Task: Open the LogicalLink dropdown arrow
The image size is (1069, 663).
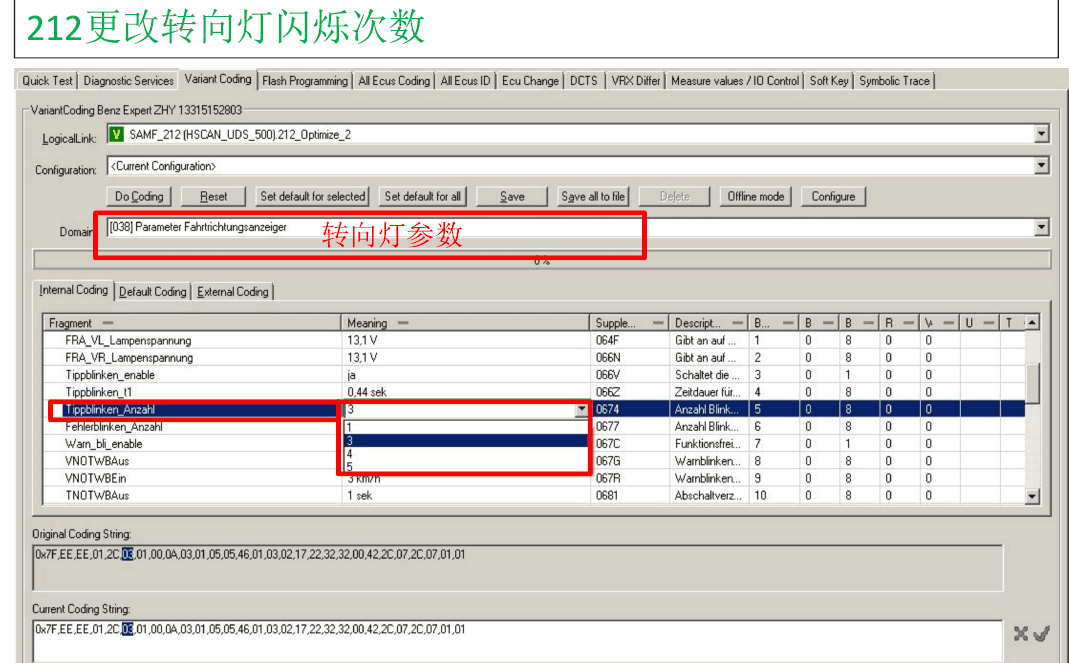Action: point(1042,134)
